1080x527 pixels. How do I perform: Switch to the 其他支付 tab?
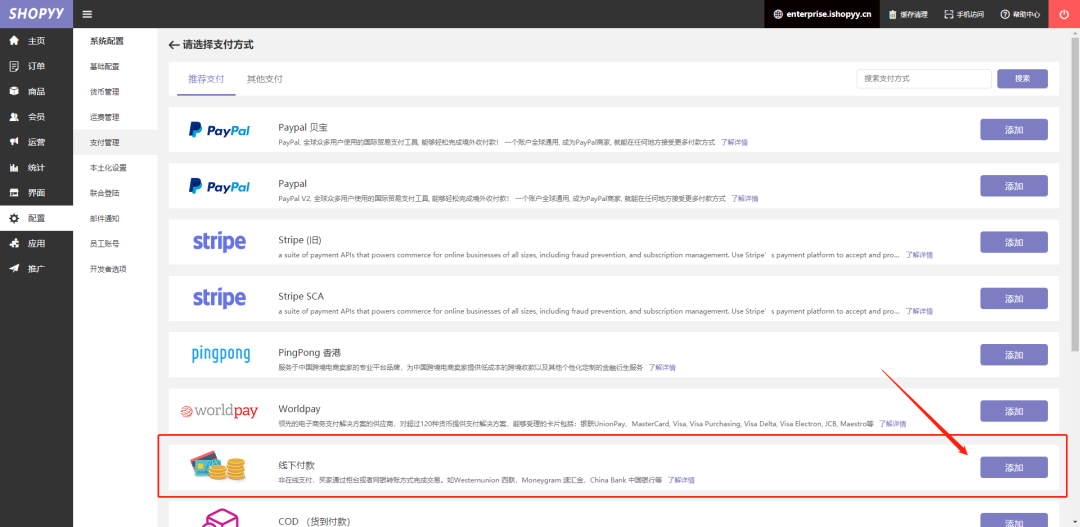click(265, 79)
